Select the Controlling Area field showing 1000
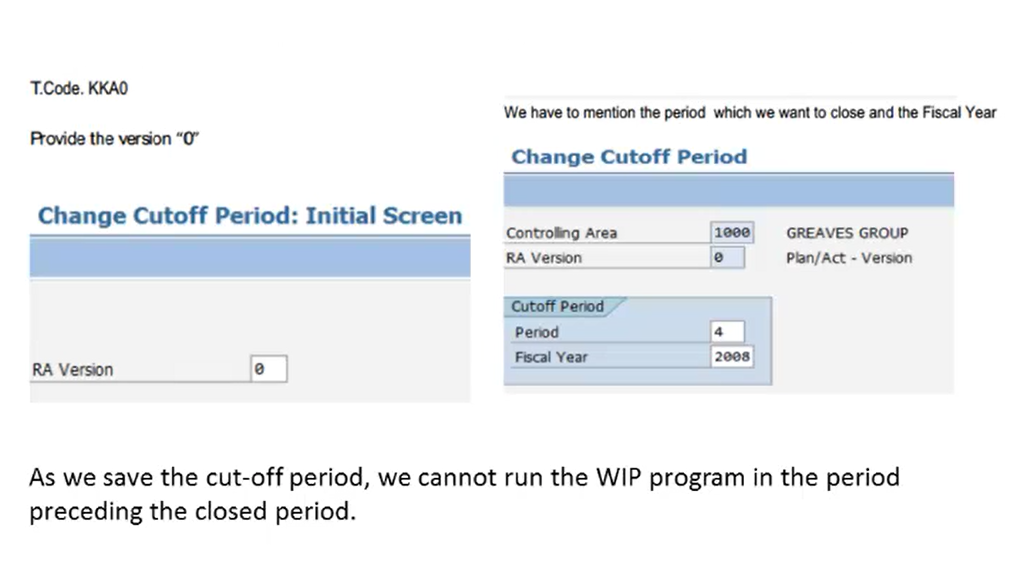 click(732, 233)
